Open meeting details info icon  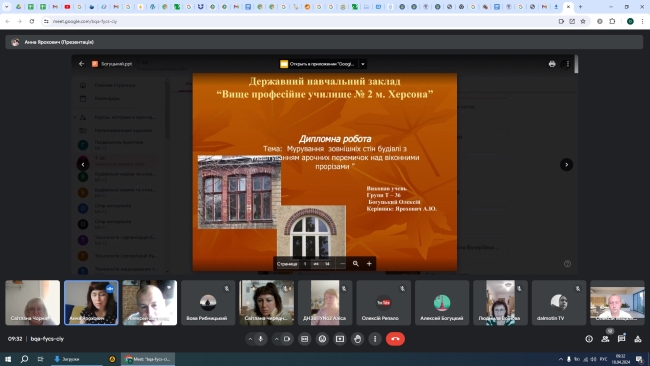coord(589,339)
